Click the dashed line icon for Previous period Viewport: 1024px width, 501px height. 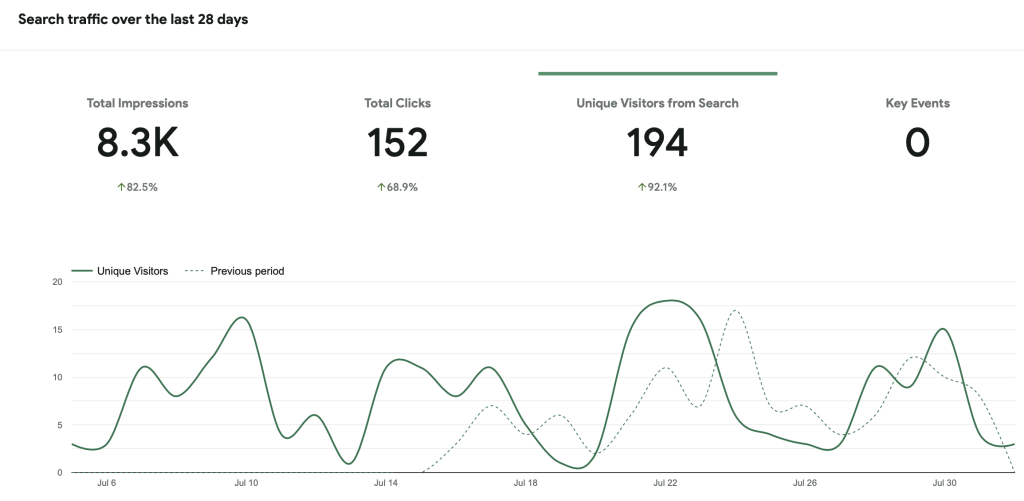[x=196, y=271]
